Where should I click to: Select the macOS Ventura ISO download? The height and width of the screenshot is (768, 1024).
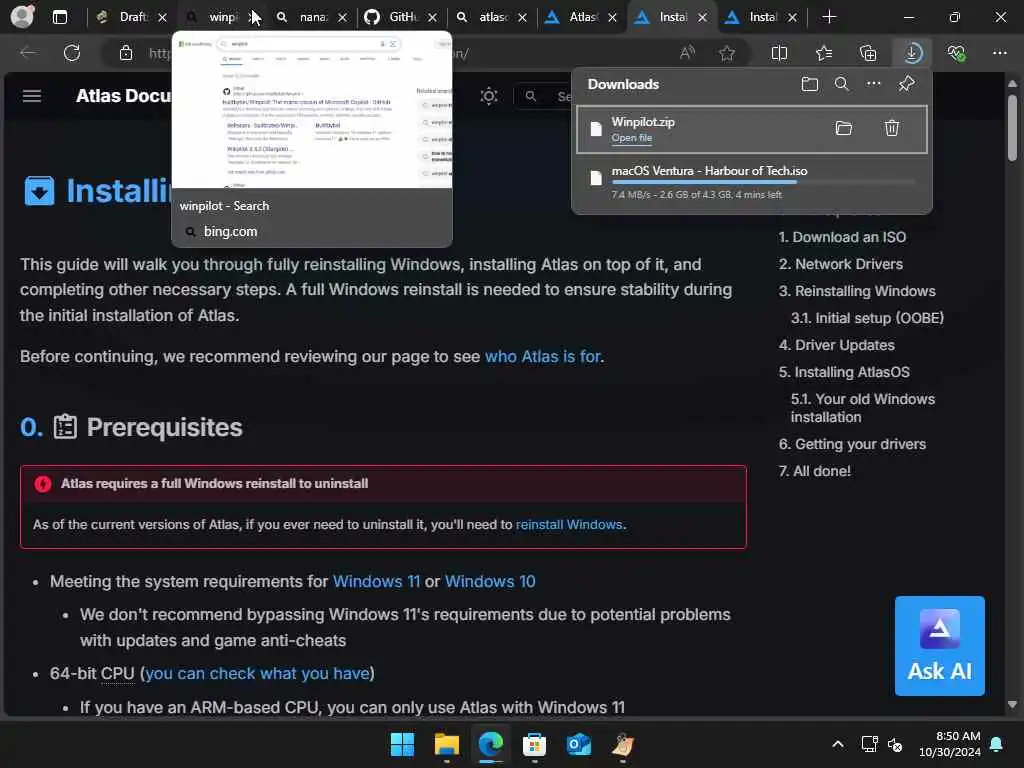(751, 182)
